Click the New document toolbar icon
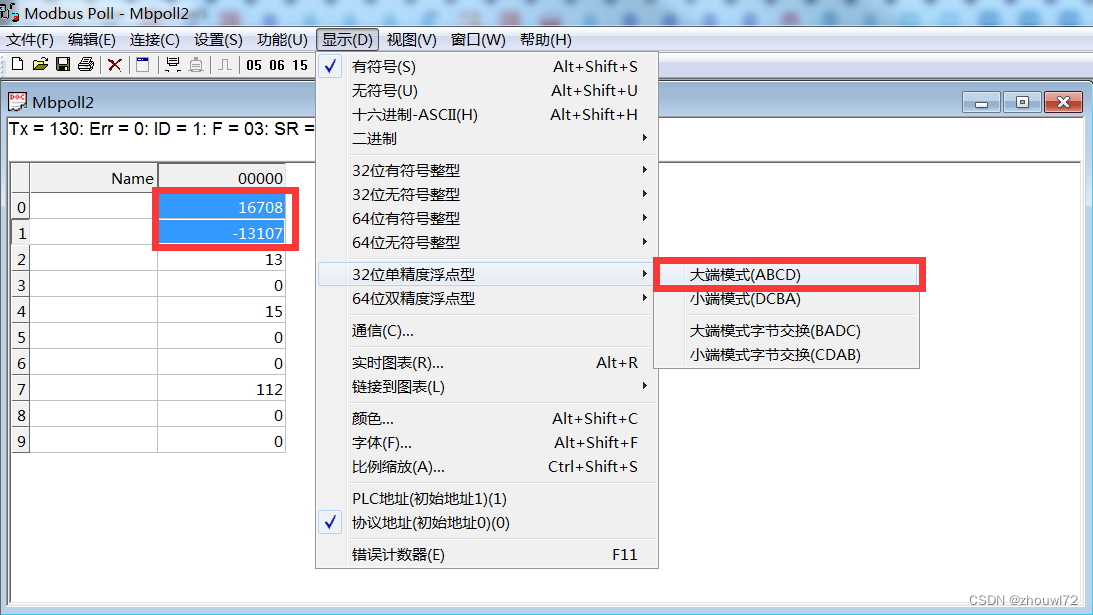The height and width of the screenshot is (615, 1093). pyautogui.click(x=17, y=65)
